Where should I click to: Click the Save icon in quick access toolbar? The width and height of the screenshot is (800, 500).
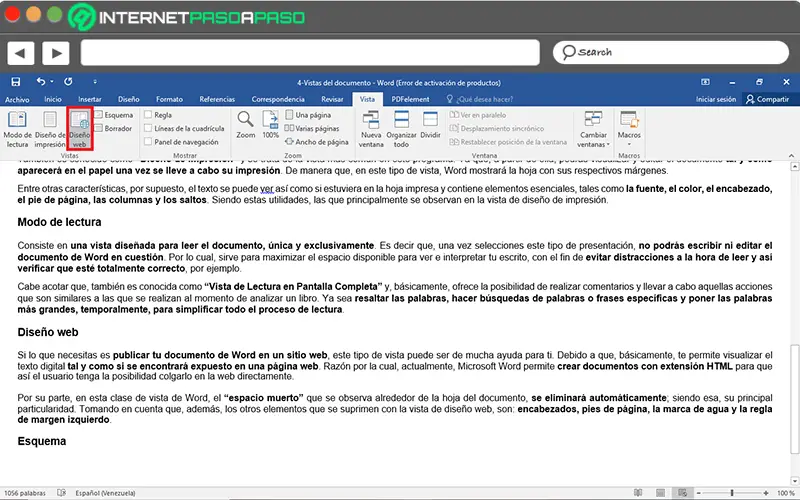click(16, 82)
